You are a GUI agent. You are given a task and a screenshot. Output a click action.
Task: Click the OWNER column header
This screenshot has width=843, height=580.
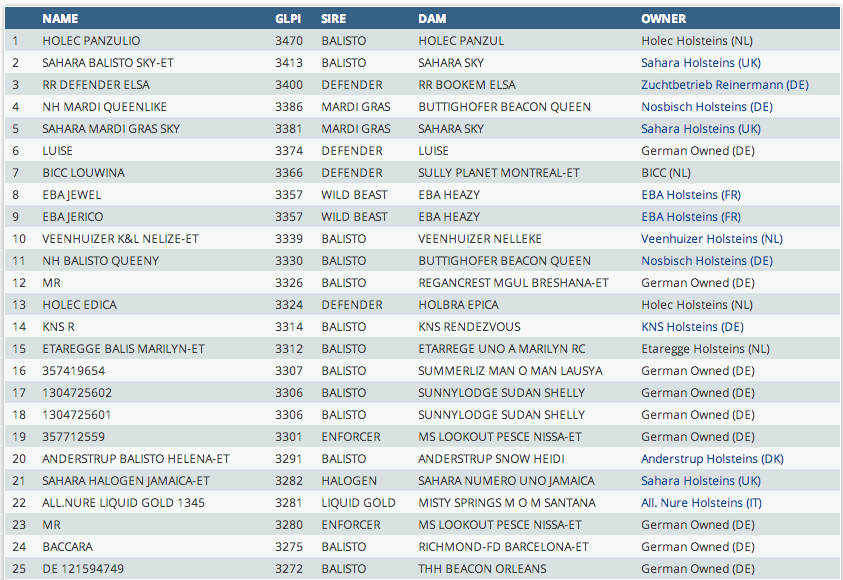(x=664, y=19)
